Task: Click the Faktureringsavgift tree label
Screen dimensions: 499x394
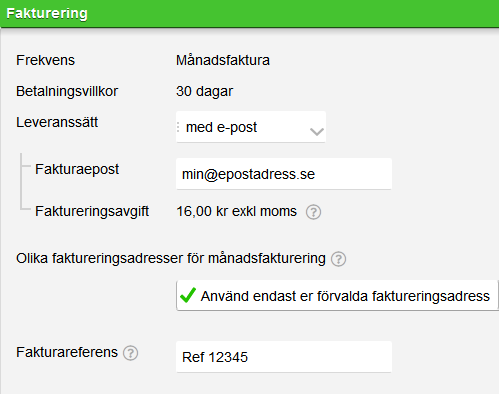Action: (92, 212)
